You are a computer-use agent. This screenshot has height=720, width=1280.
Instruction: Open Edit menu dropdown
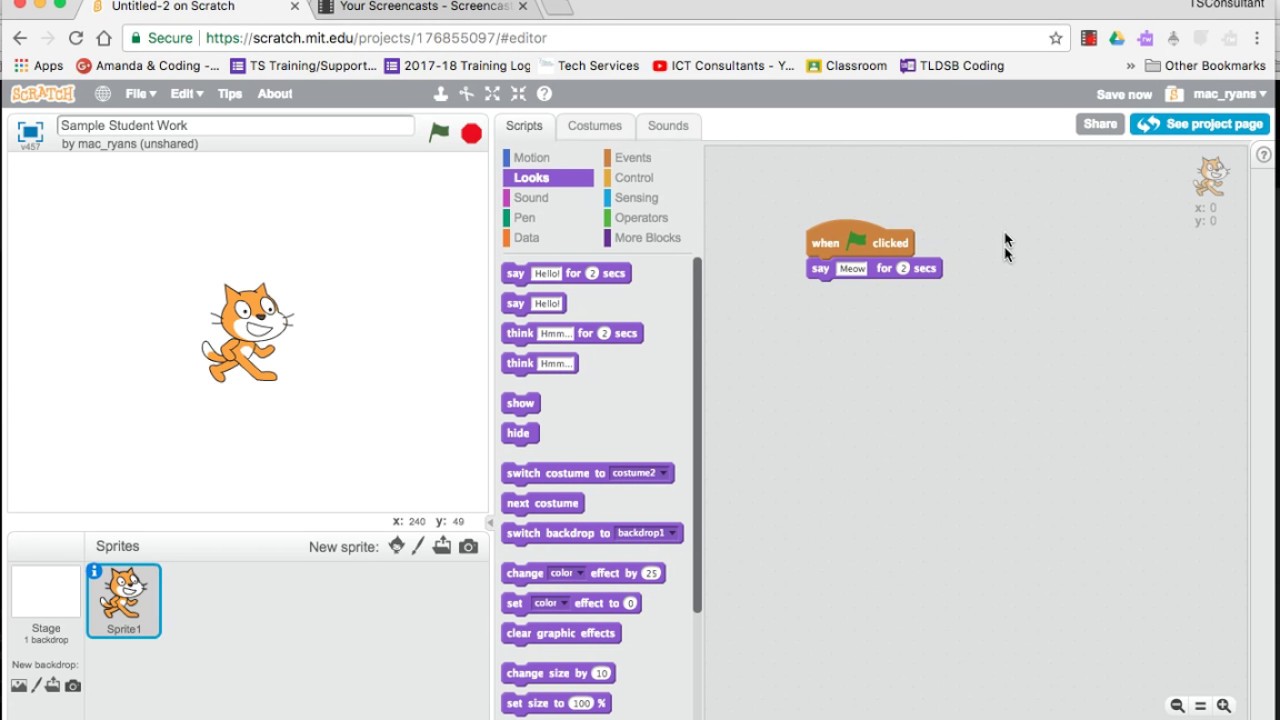pos(186,94)
